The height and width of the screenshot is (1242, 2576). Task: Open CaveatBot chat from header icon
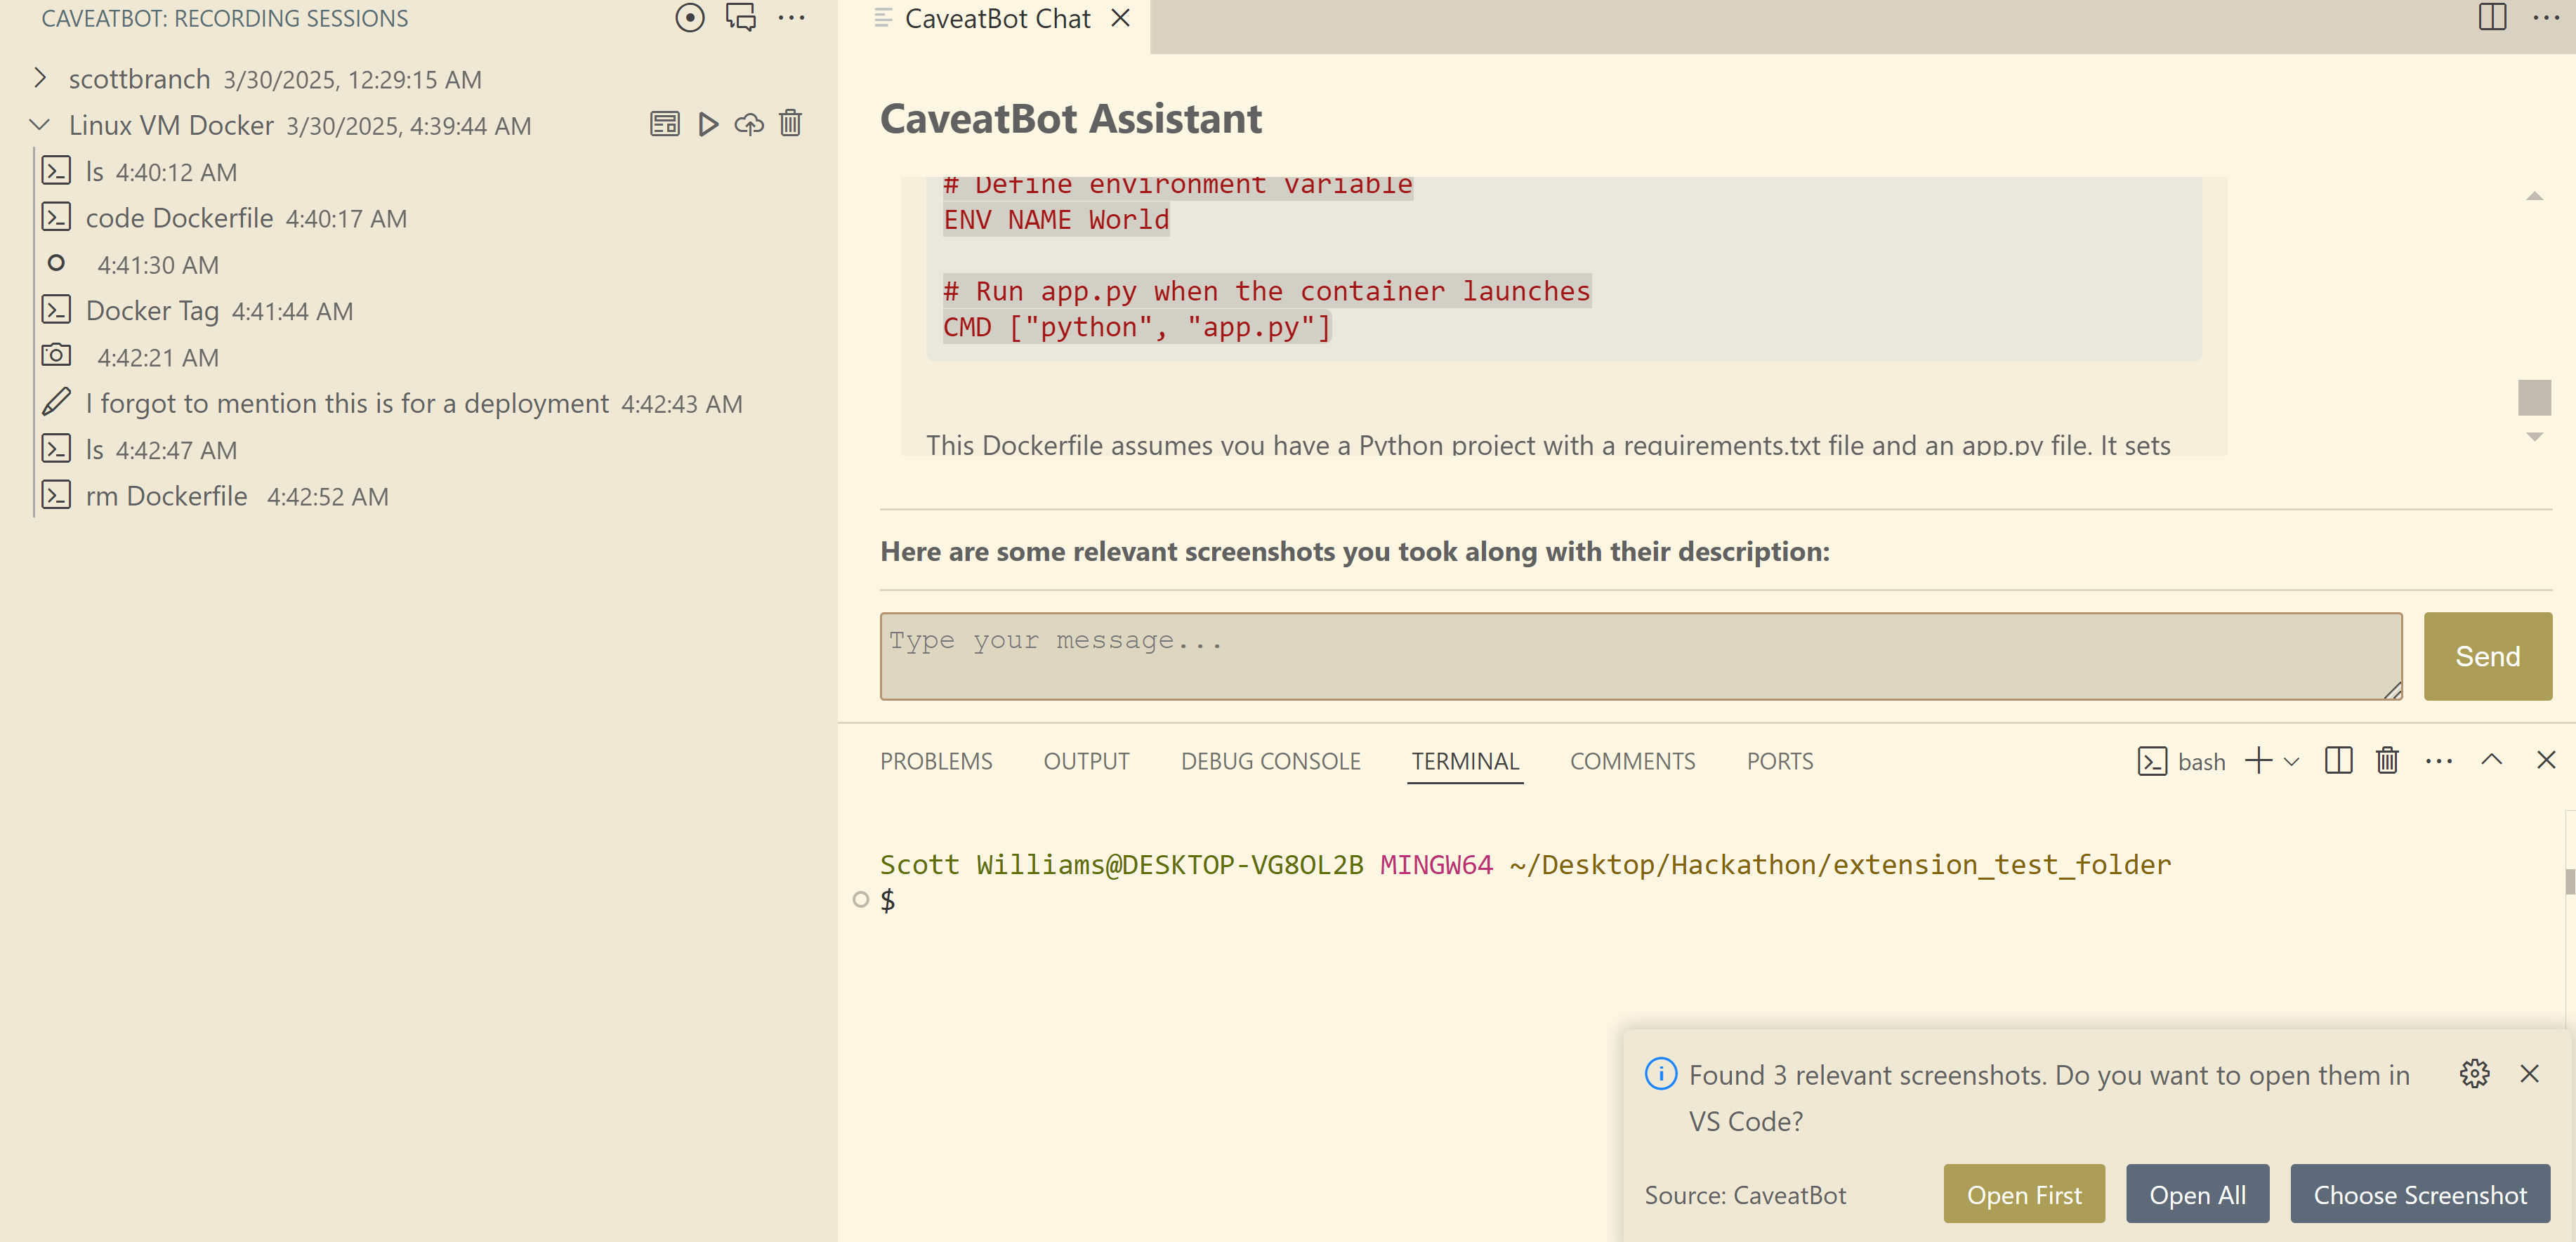coord(741,18)
